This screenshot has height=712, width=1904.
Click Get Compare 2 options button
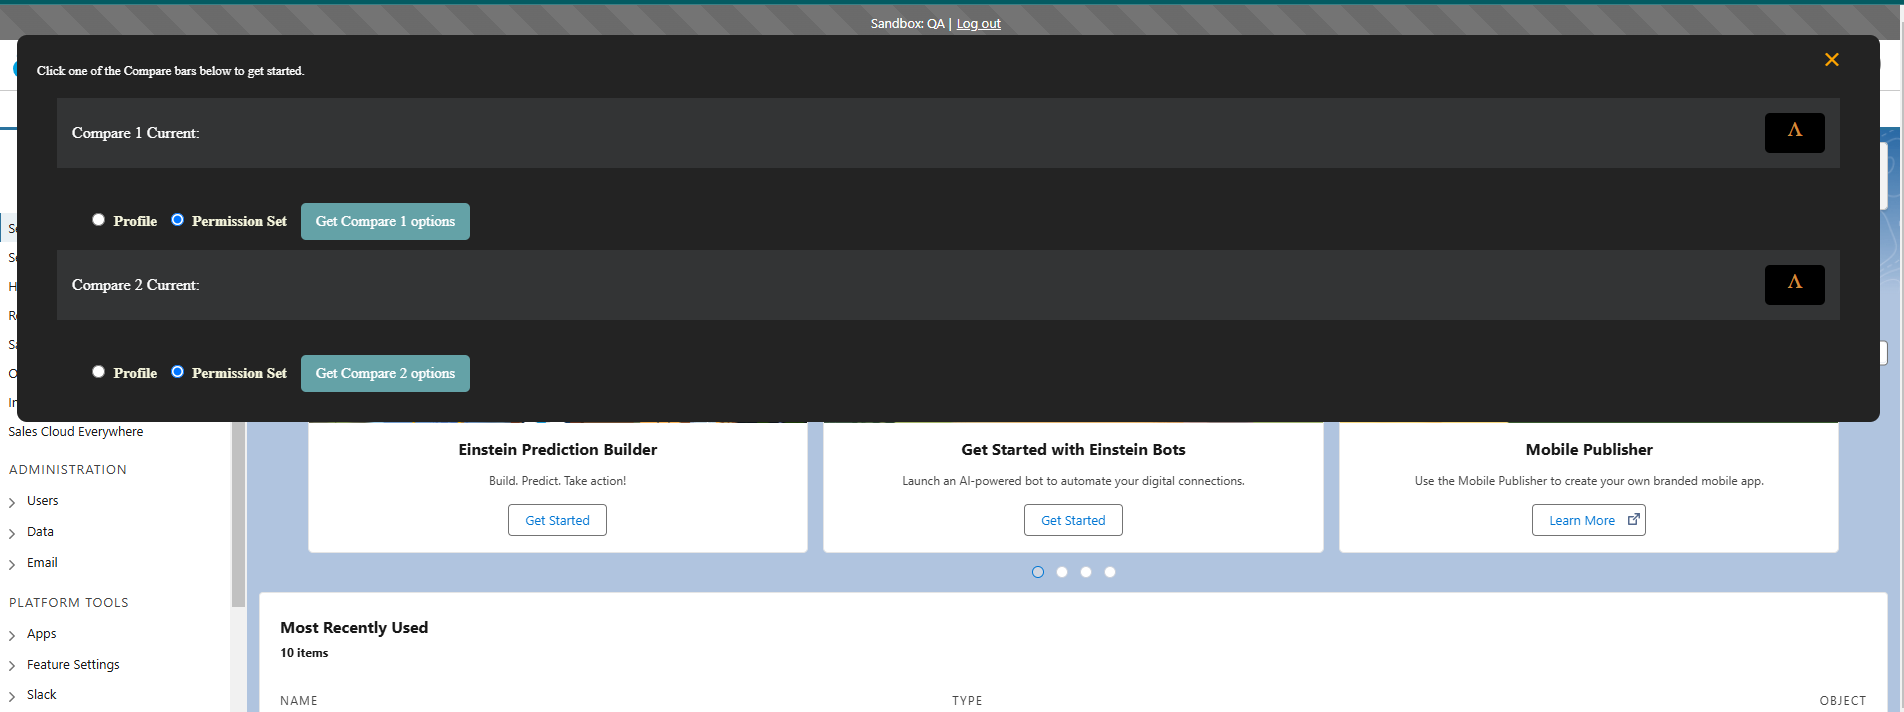tap(385, 373)
